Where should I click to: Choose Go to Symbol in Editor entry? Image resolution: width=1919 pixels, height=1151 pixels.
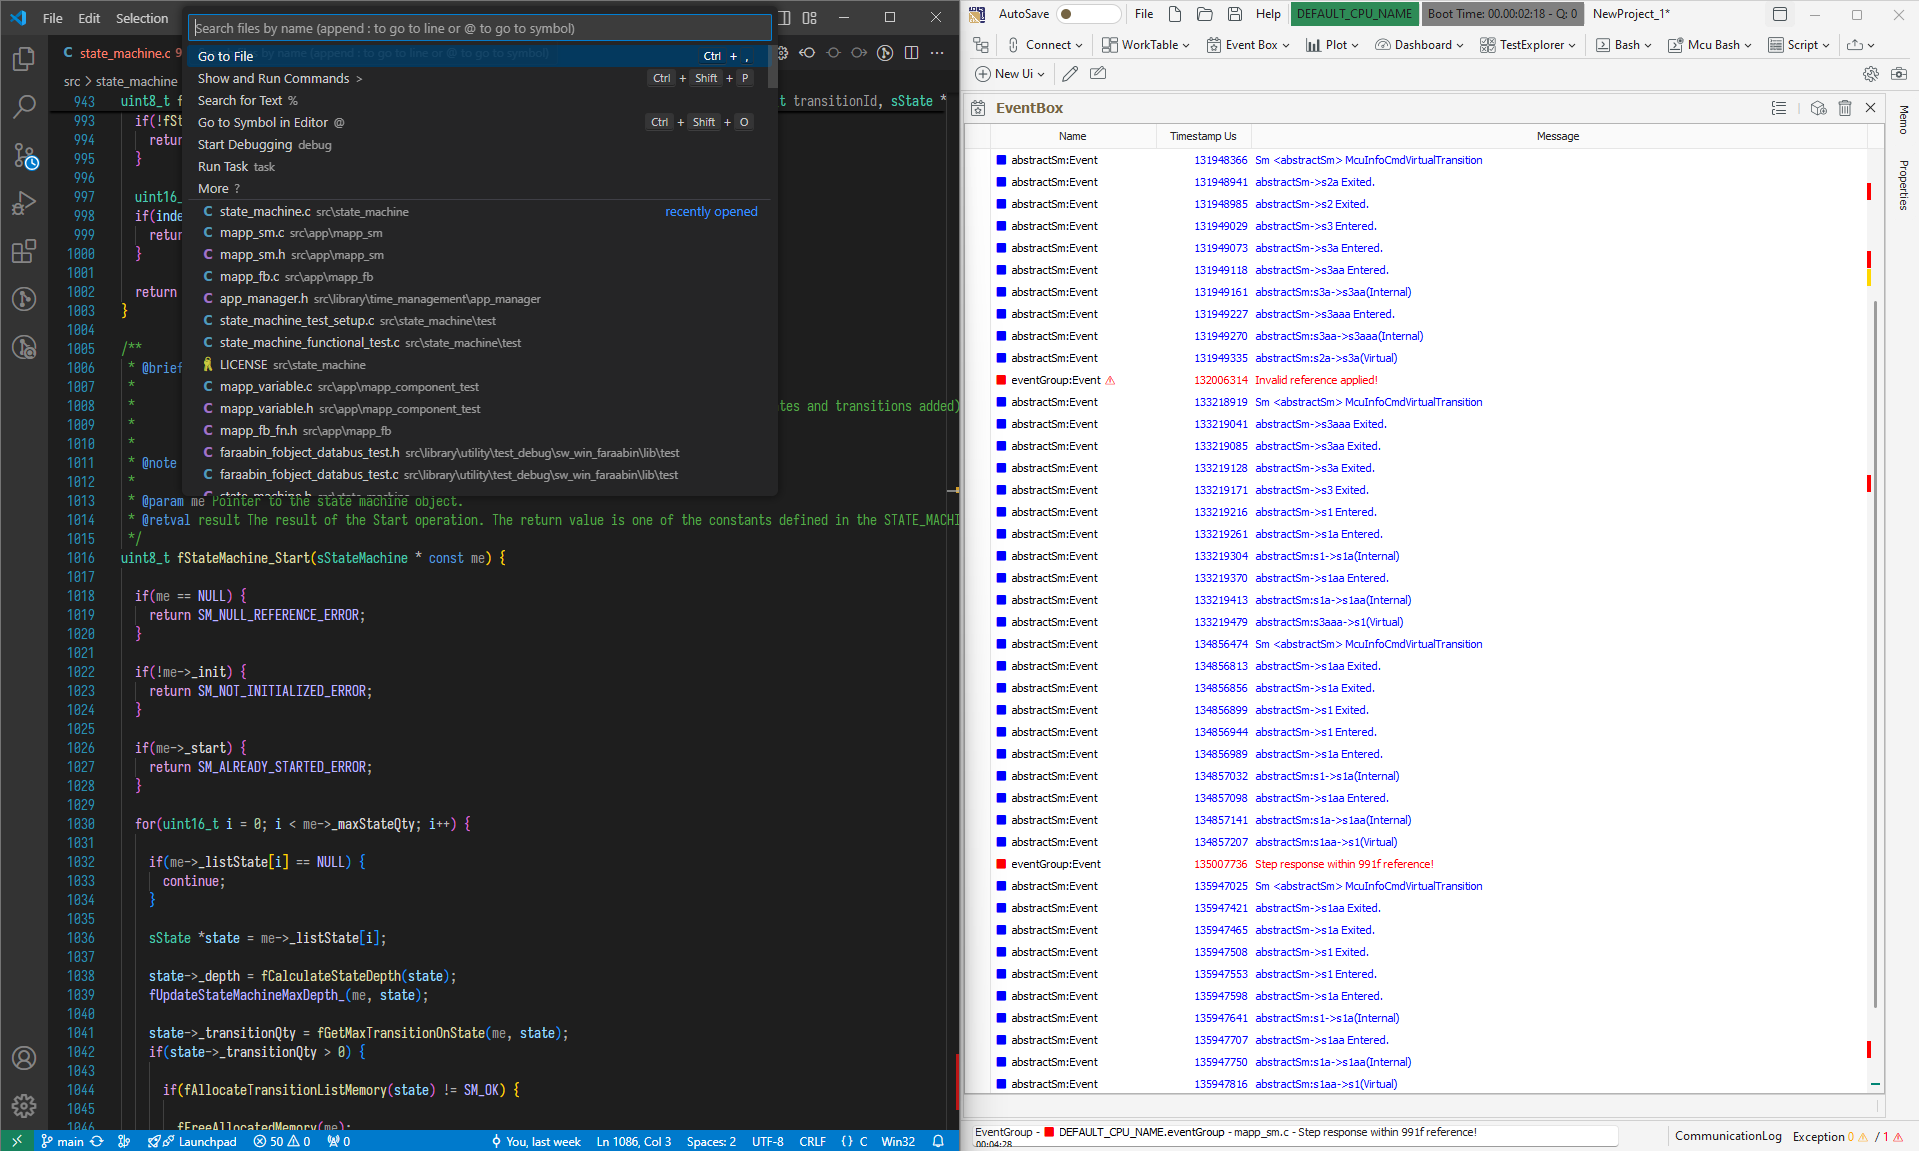(478, 122)
